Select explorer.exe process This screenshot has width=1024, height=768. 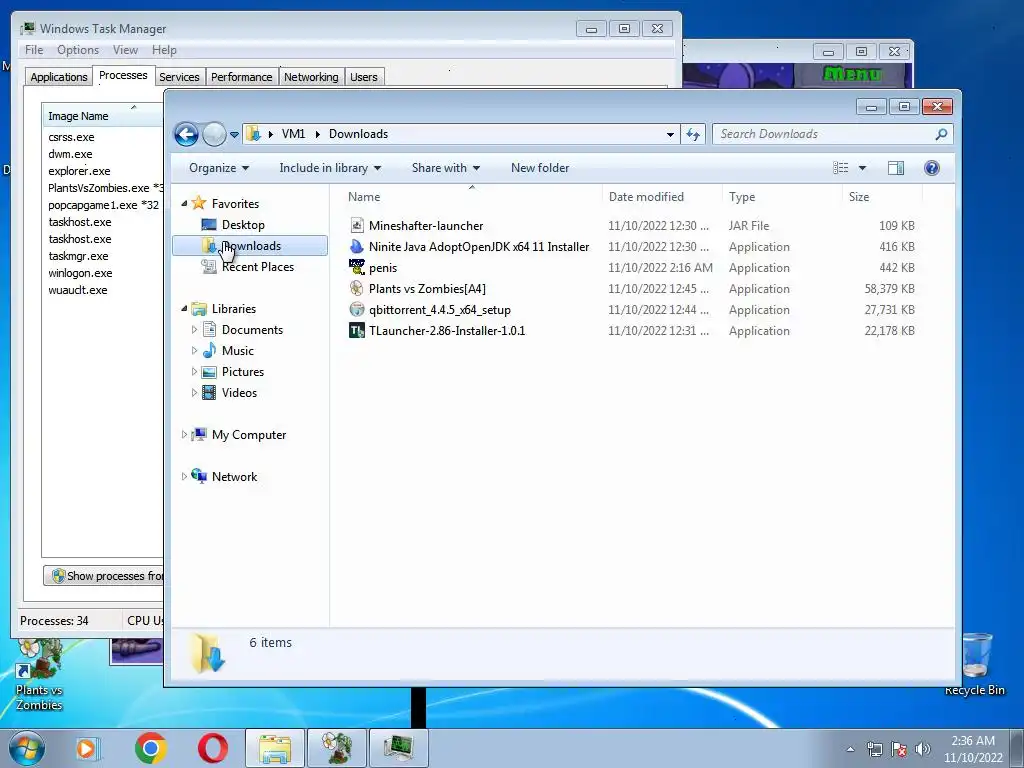point(79,171)
